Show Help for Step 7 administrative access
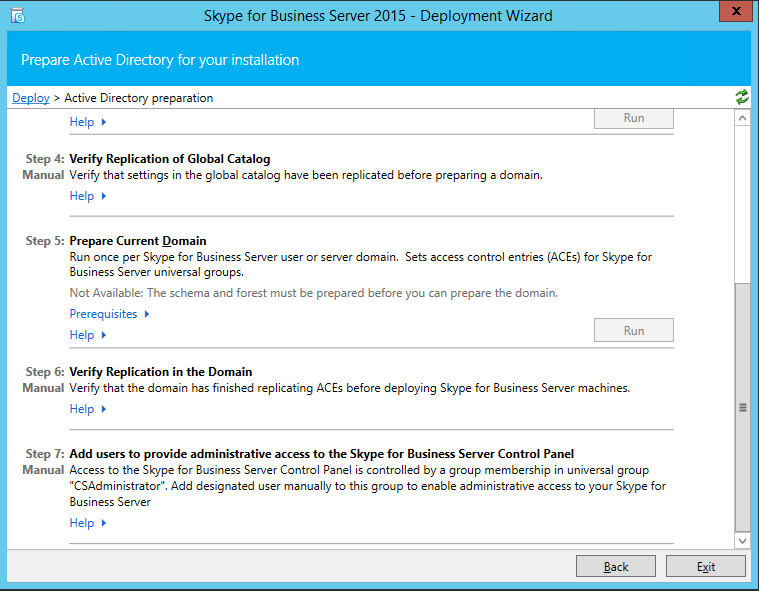759x591 pixels. [x=87, y=523]
